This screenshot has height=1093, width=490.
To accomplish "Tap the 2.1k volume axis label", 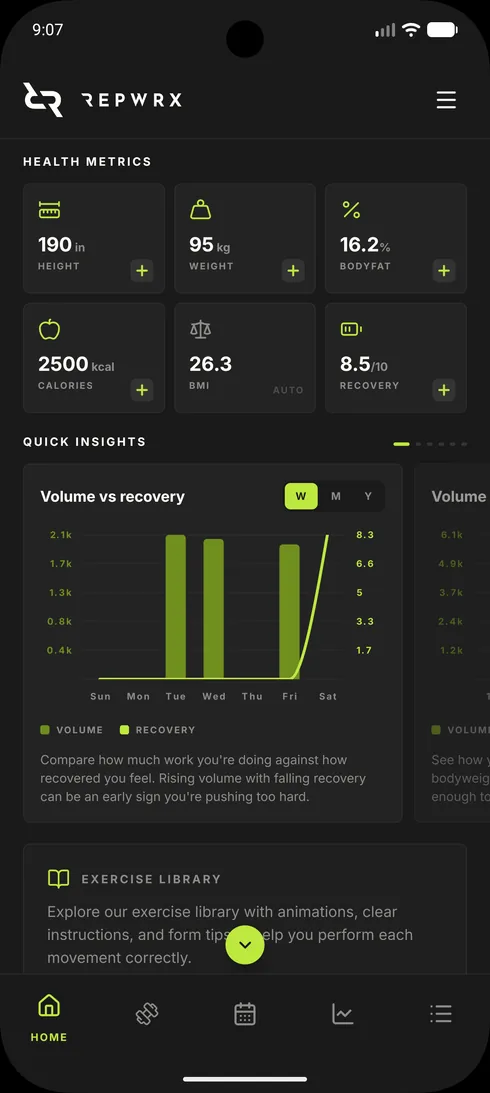I will pyautogui.click(x=61, y=535).
